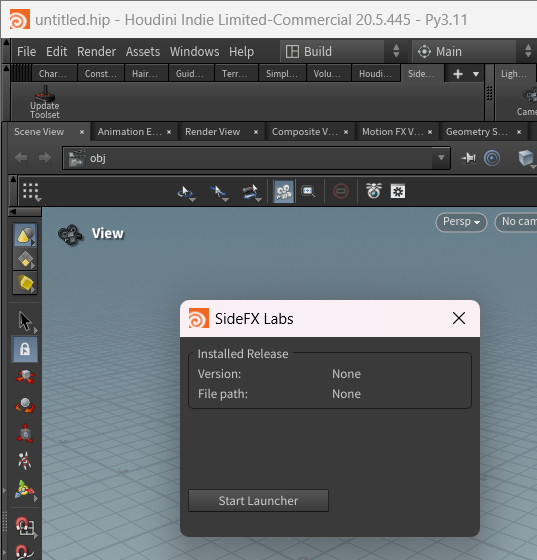
Task: Choose the Scale tool icon
Action: click(25, 433)
